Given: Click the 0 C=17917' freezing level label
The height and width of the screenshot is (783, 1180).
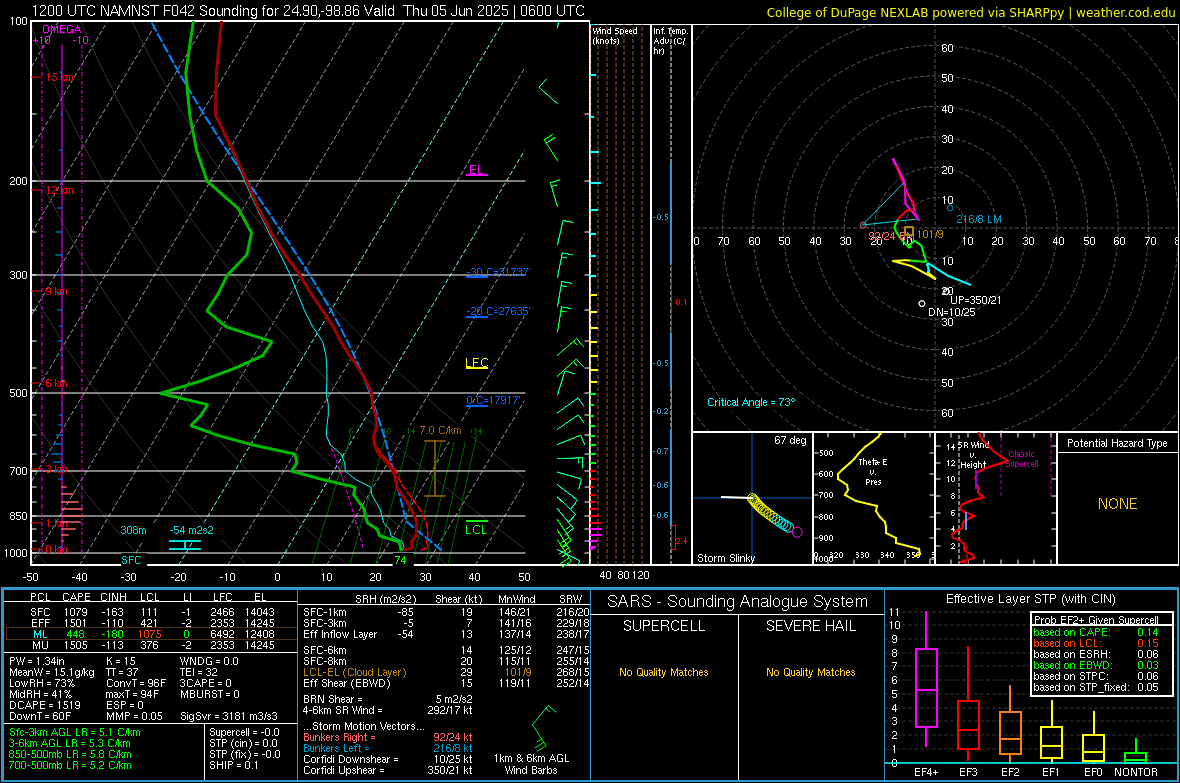Looking at the screenshot, I should [x=493, y=401].
